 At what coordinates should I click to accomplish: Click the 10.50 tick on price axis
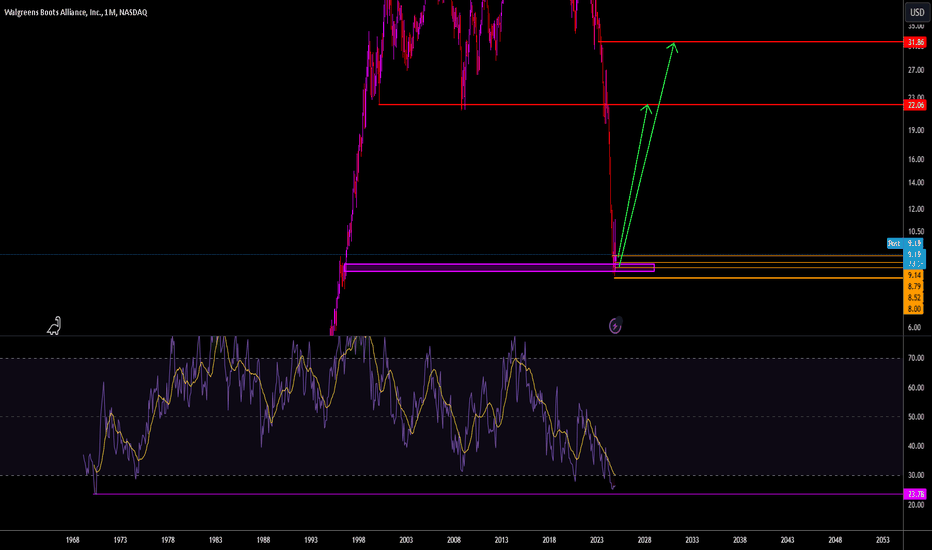click(x=916, y=232)
